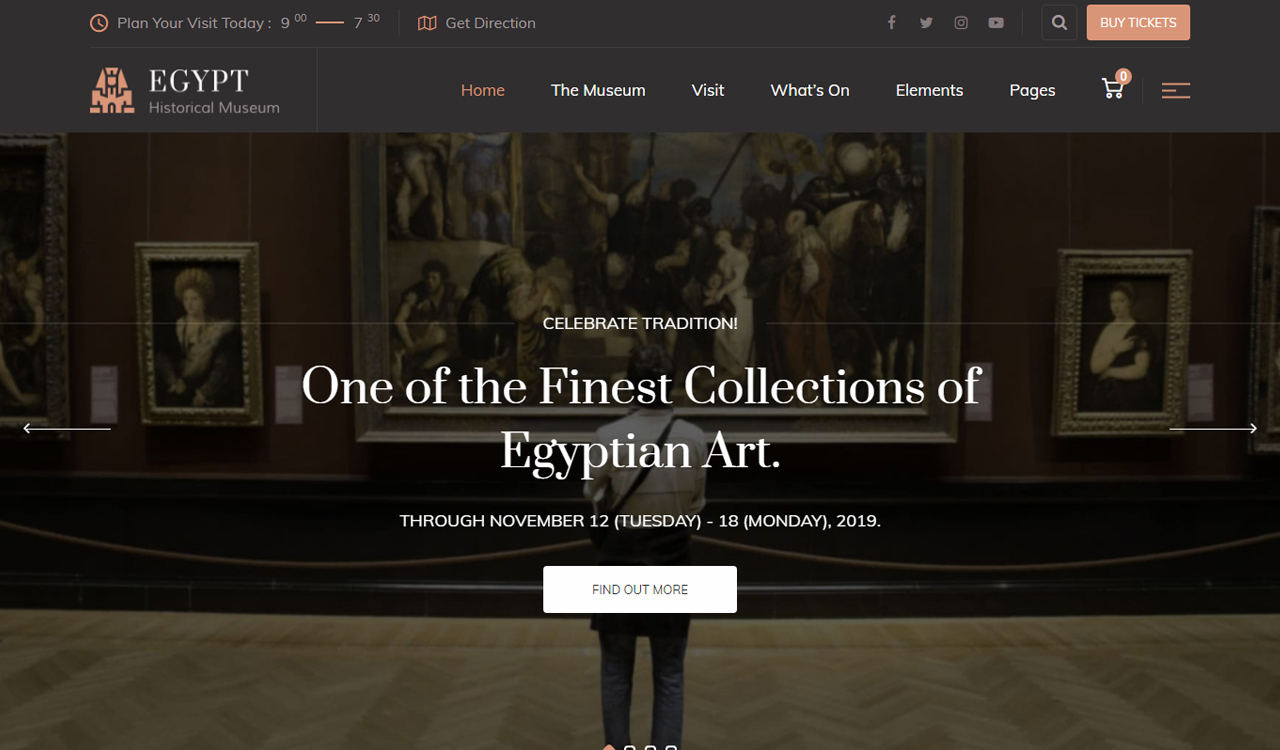This screenshot has width=1280, height=750.
Task: Click the Buy Tickets button
Action: point(1138,23)
